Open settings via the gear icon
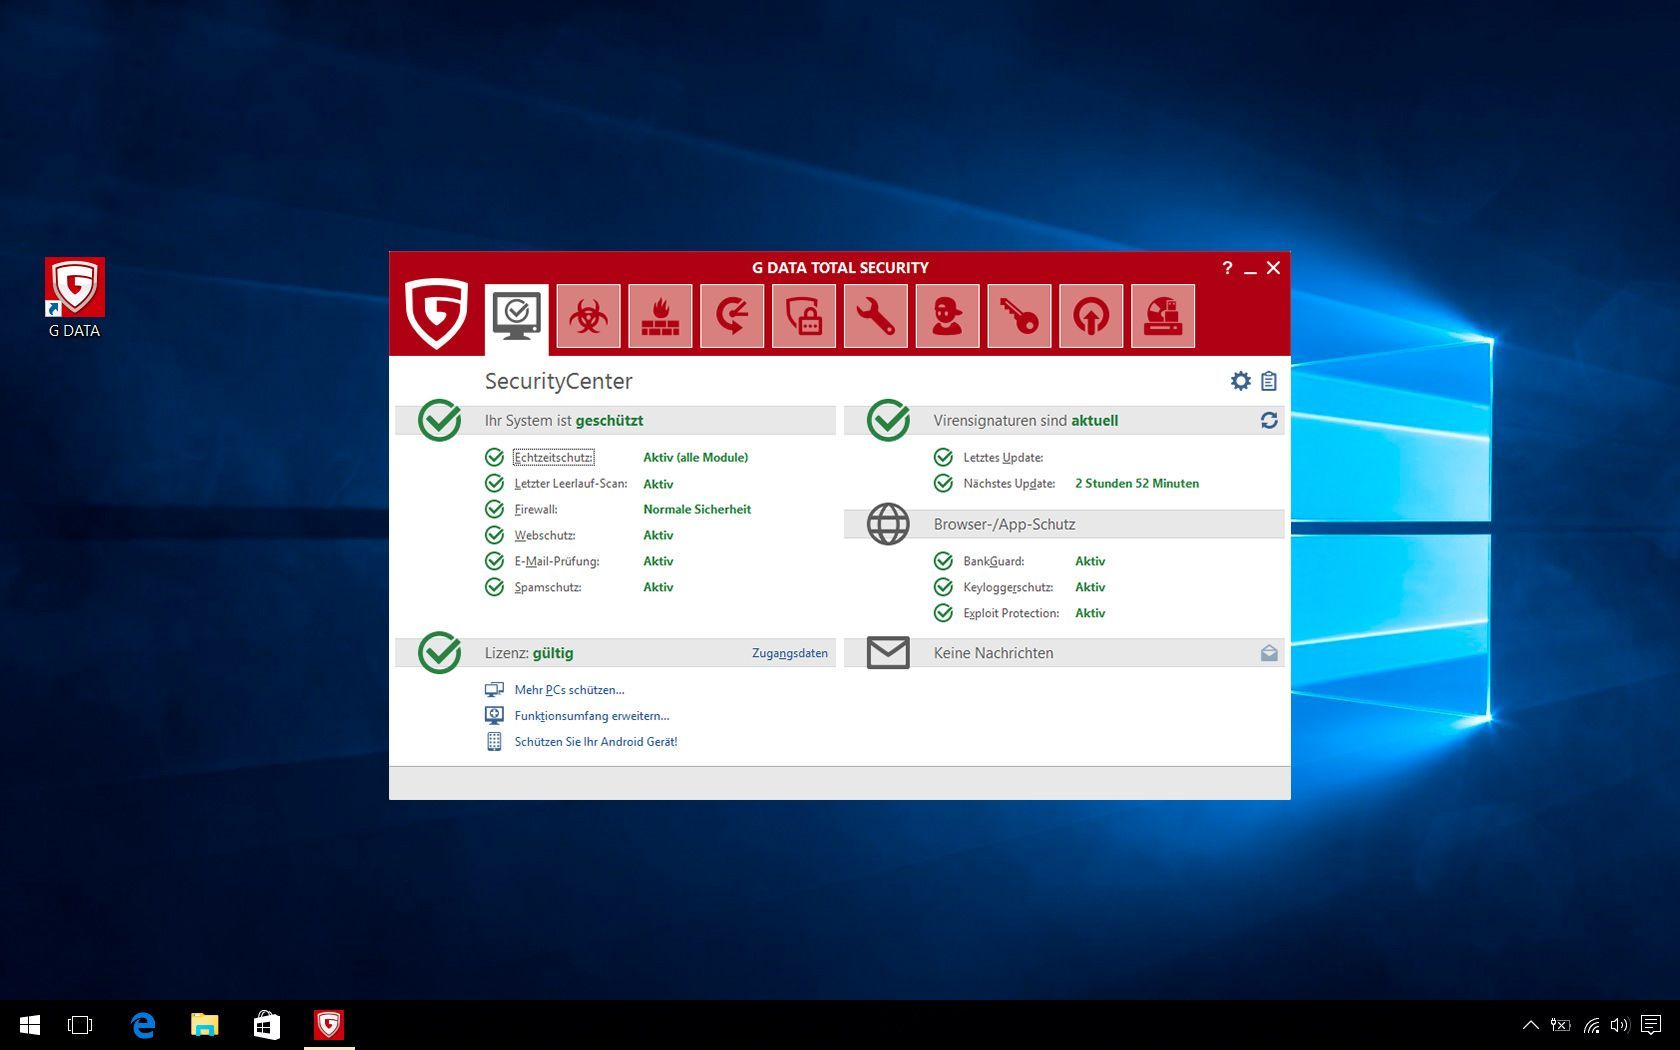 tap(1241, 381)
